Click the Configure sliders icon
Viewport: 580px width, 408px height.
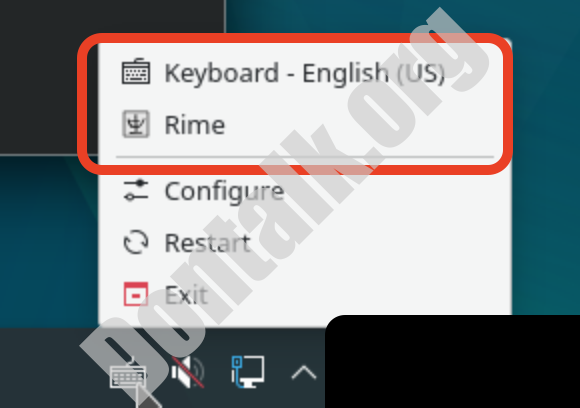pos(136,190)
